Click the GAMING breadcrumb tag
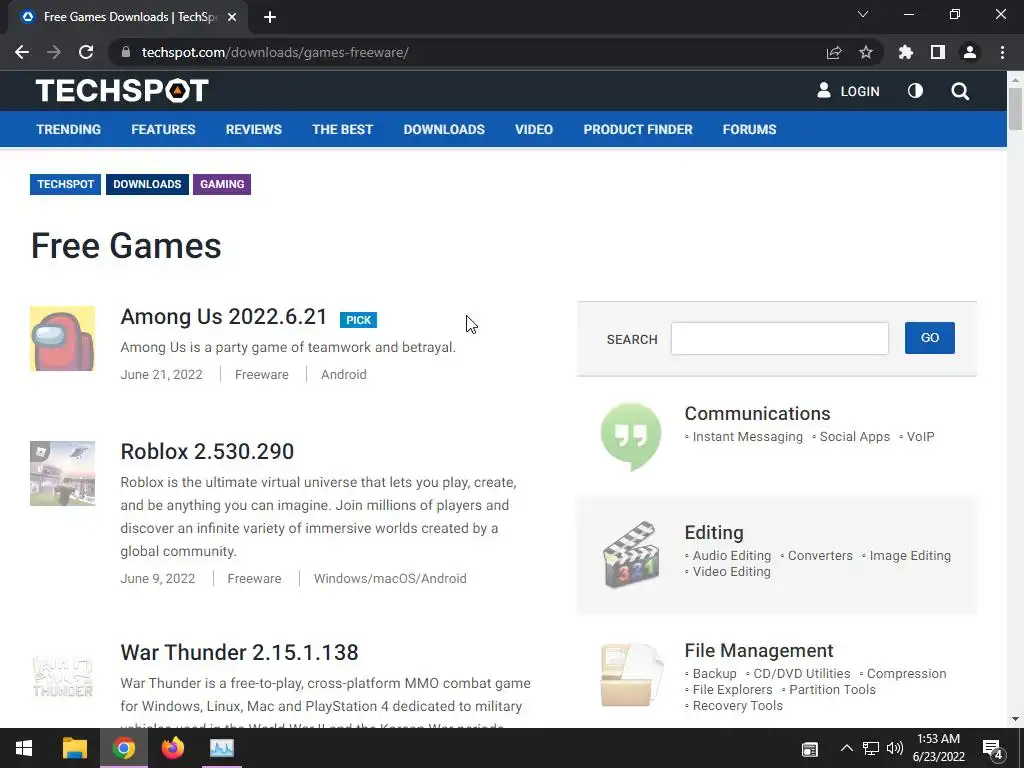The width and height of the screenshot is (1024, 768). (x=222, y=184)
